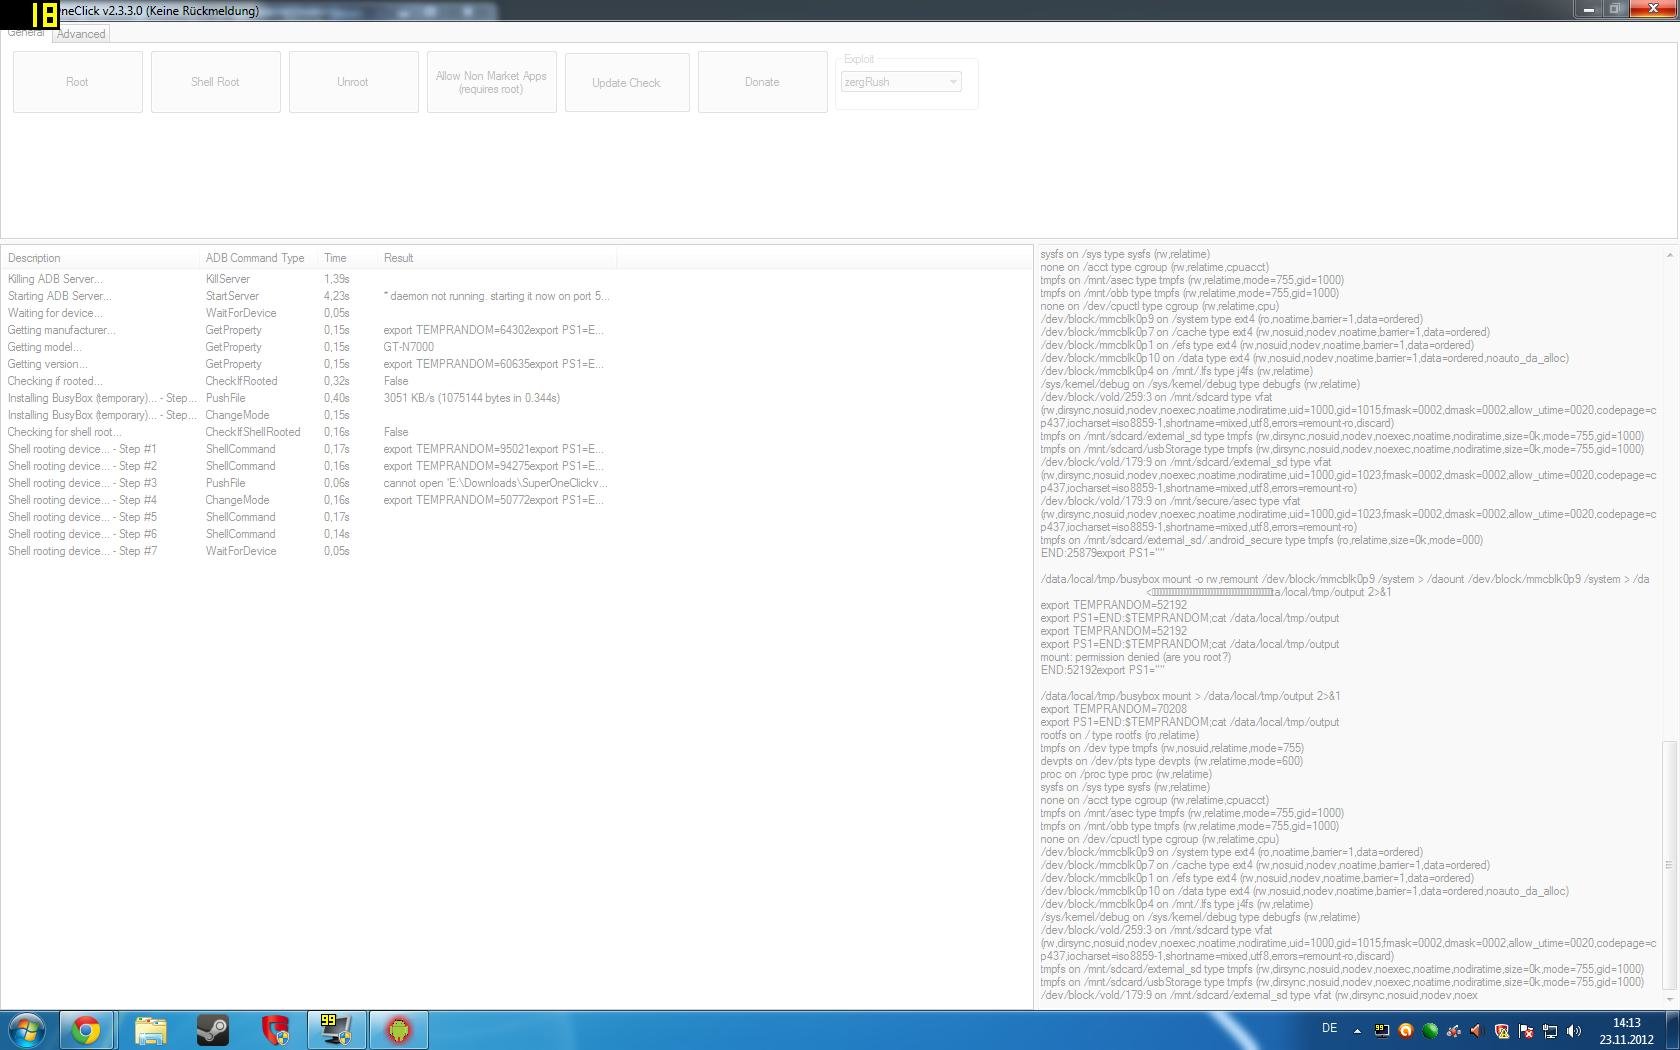Select the green Android SuperOneClick taskbar icon
The height and width of the screenshot is (1050, 1680).
click(x=399, y=1030)
